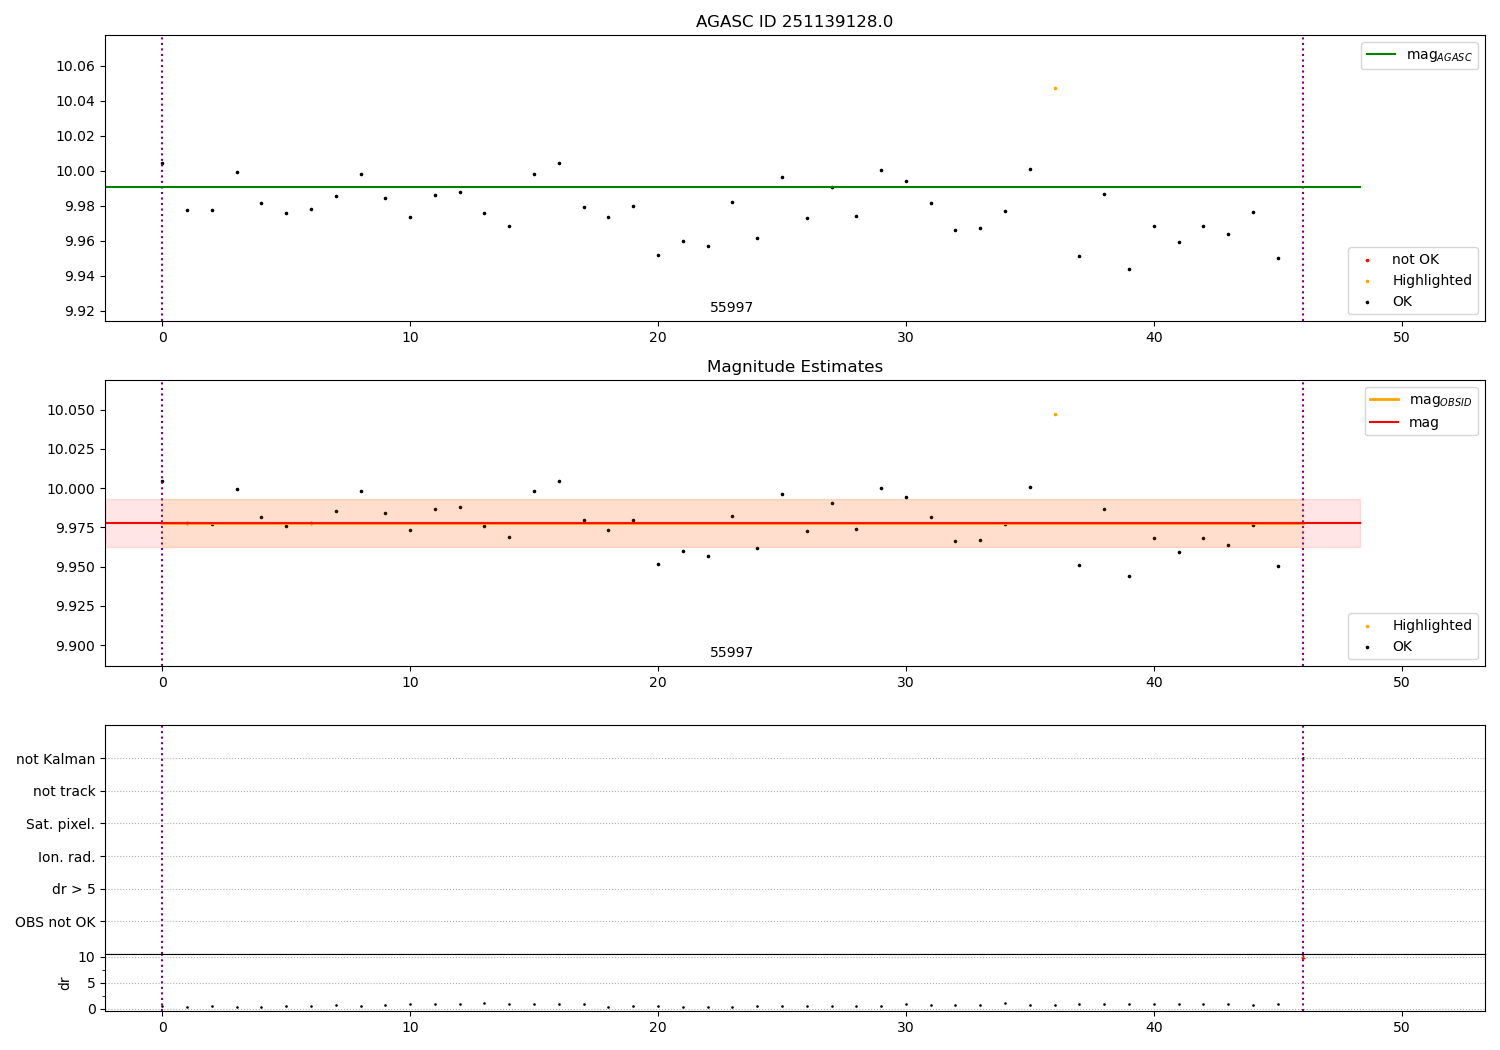Image resolution: width=1500 pixels, height=1050 pixels.
Task: Pick the orange highlighted point in Magnitude Estimates plot
Action: (1055, 414)
